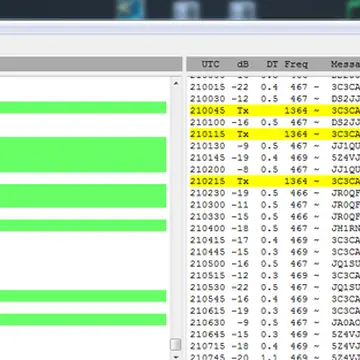This screenshot has width=360, height=360.
Task: Select the 210230 JR0QF decode row
Action: (x=275, y=193)
